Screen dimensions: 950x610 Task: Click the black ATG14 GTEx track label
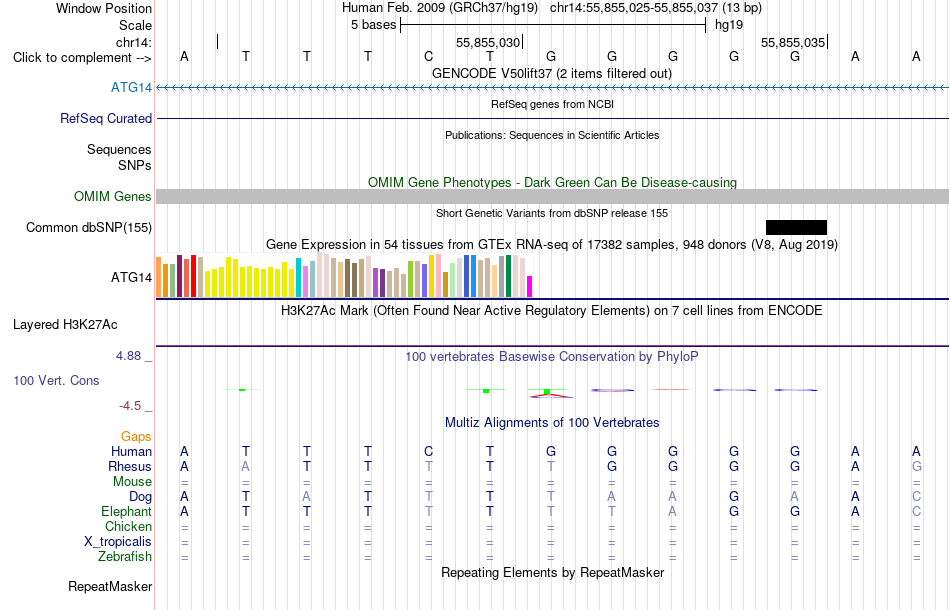click(x=131, y=277)
